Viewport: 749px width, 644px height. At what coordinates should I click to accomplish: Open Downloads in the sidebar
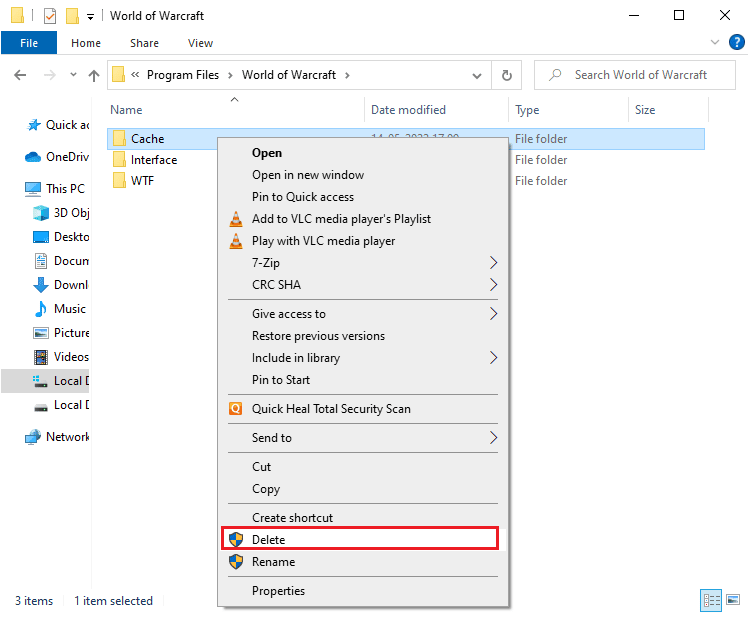pyautogui.click(x=61, y=285)
